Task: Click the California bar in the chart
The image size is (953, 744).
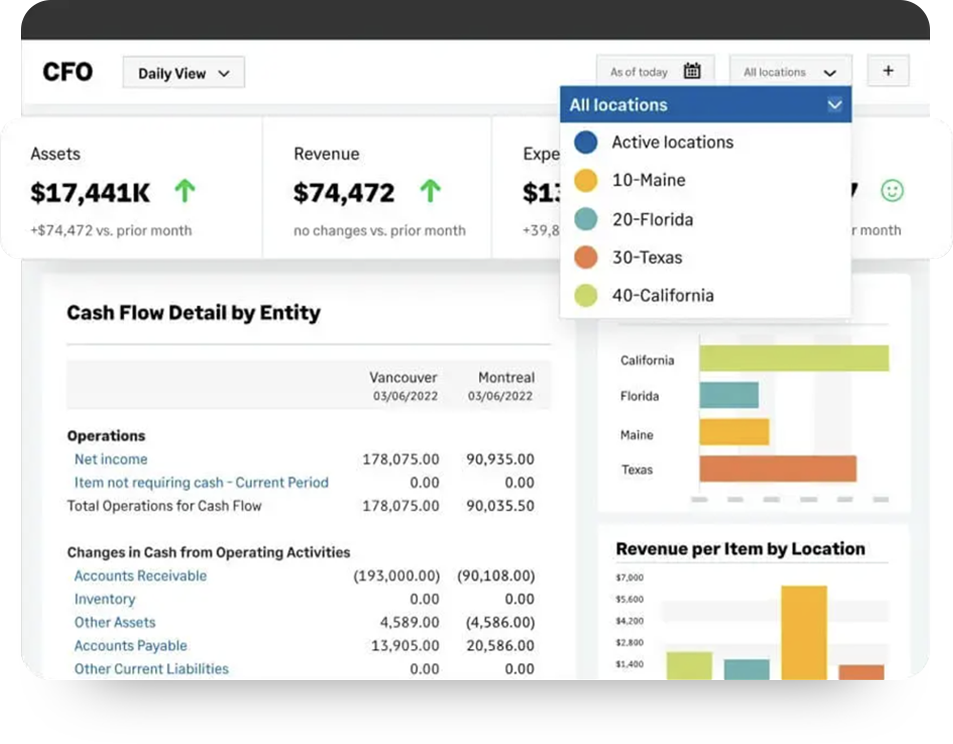Action: point(794,358)
